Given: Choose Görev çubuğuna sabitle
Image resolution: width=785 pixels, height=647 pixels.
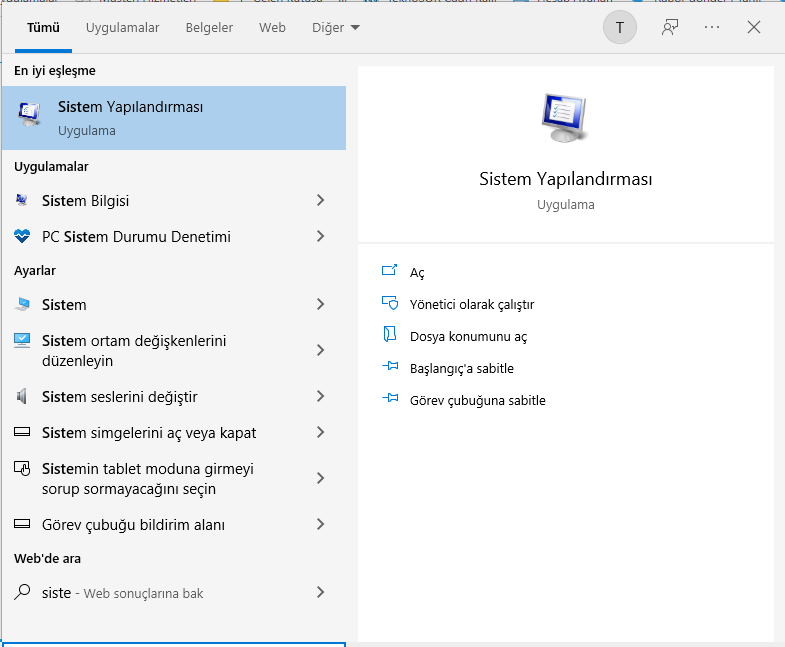Looking at the screenshot, I should click(478, 401).
